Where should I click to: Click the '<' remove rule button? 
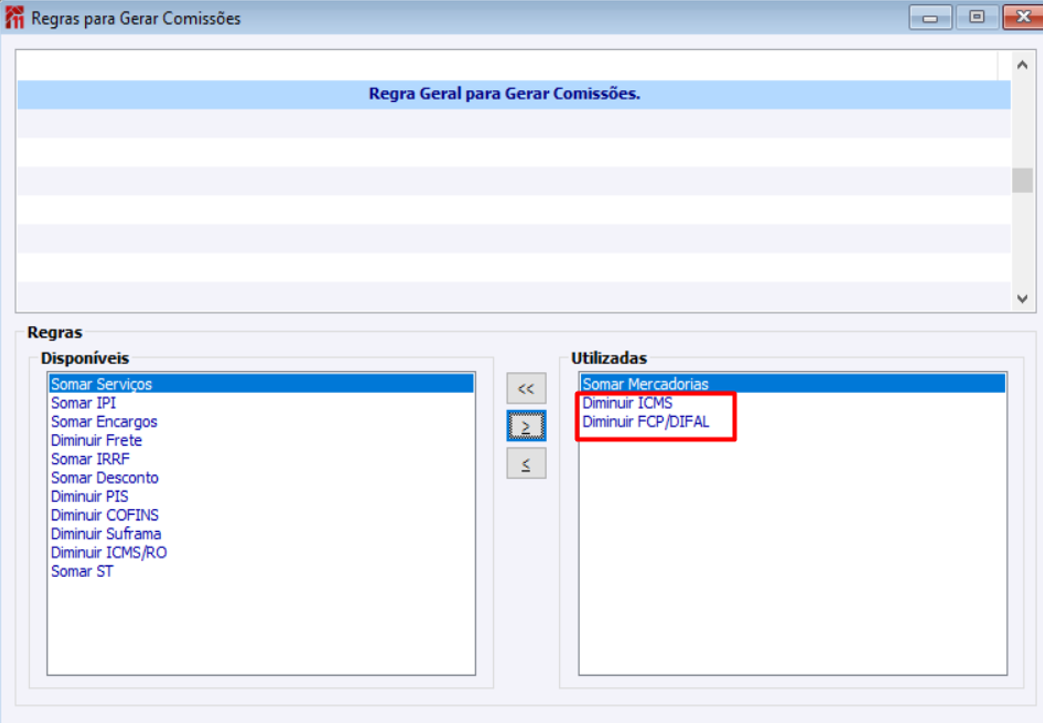click(x=526, y=464)
